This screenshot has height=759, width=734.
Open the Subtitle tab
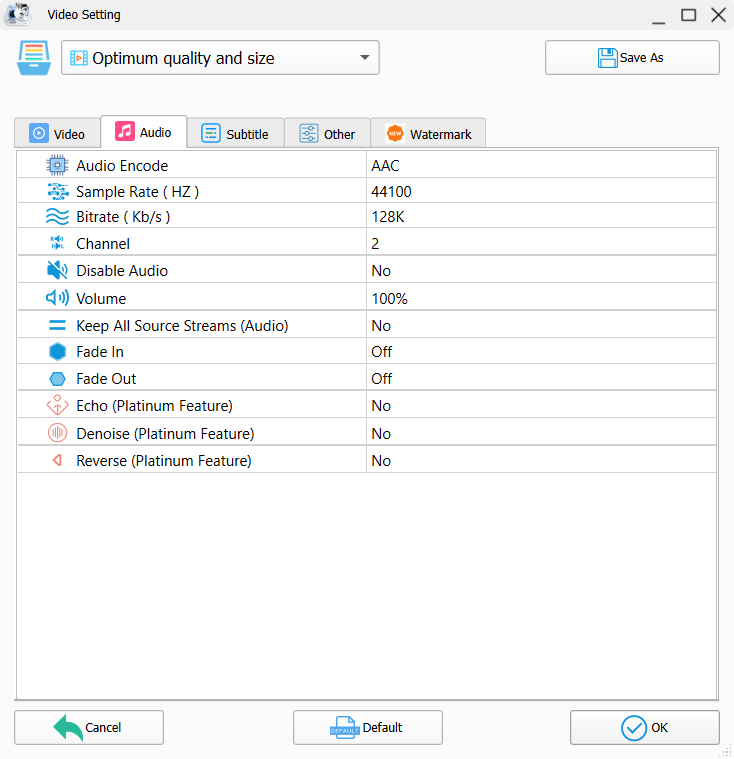(x=235, y=134)
